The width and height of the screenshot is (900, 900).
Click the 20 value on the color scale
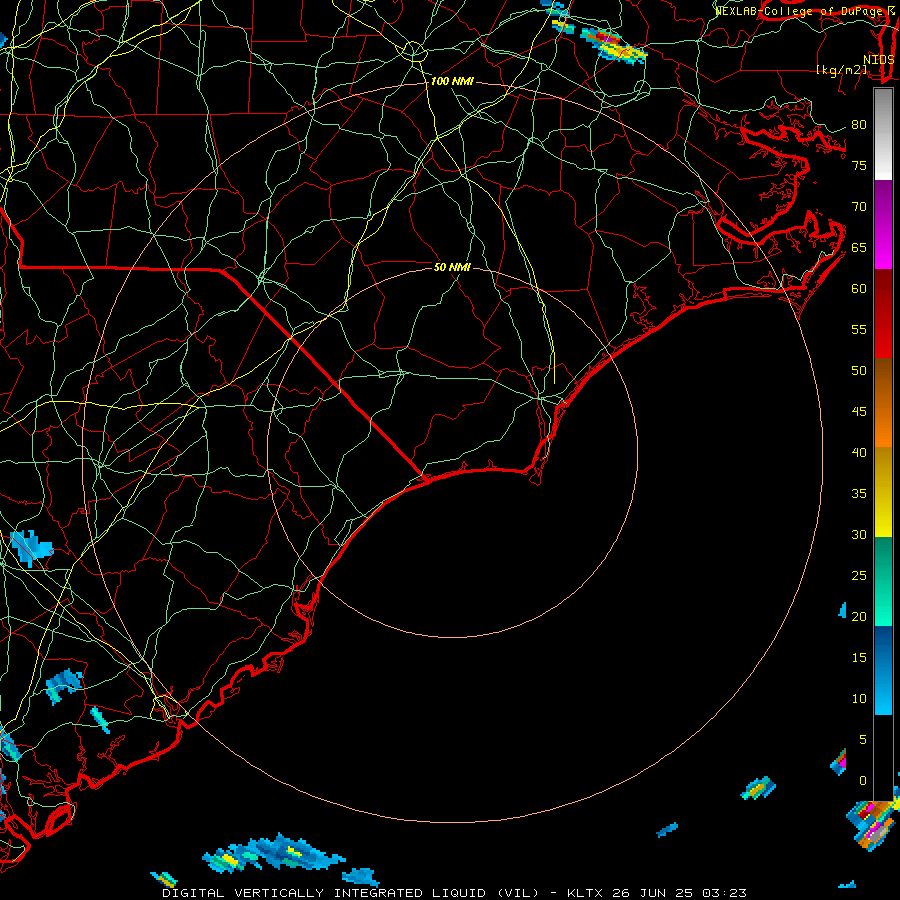(859, 616)
